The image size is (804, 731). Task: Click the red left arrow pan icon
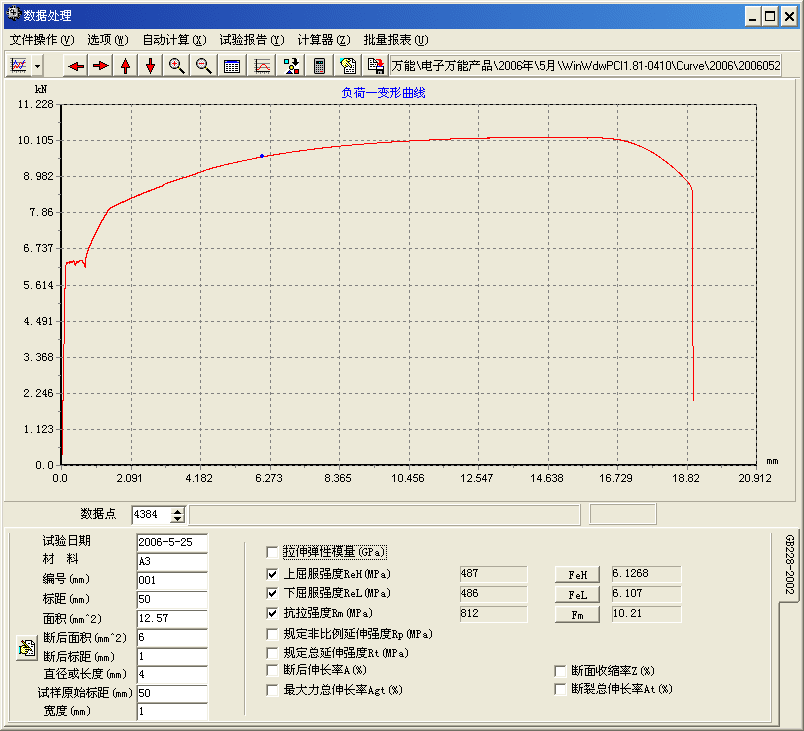pos(76,66)
